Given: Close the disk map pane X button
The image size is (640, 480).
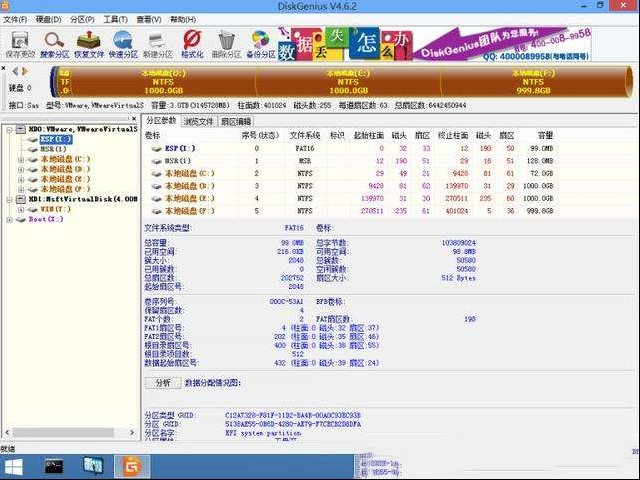Looking at the screenshot, I should [3, 68].
